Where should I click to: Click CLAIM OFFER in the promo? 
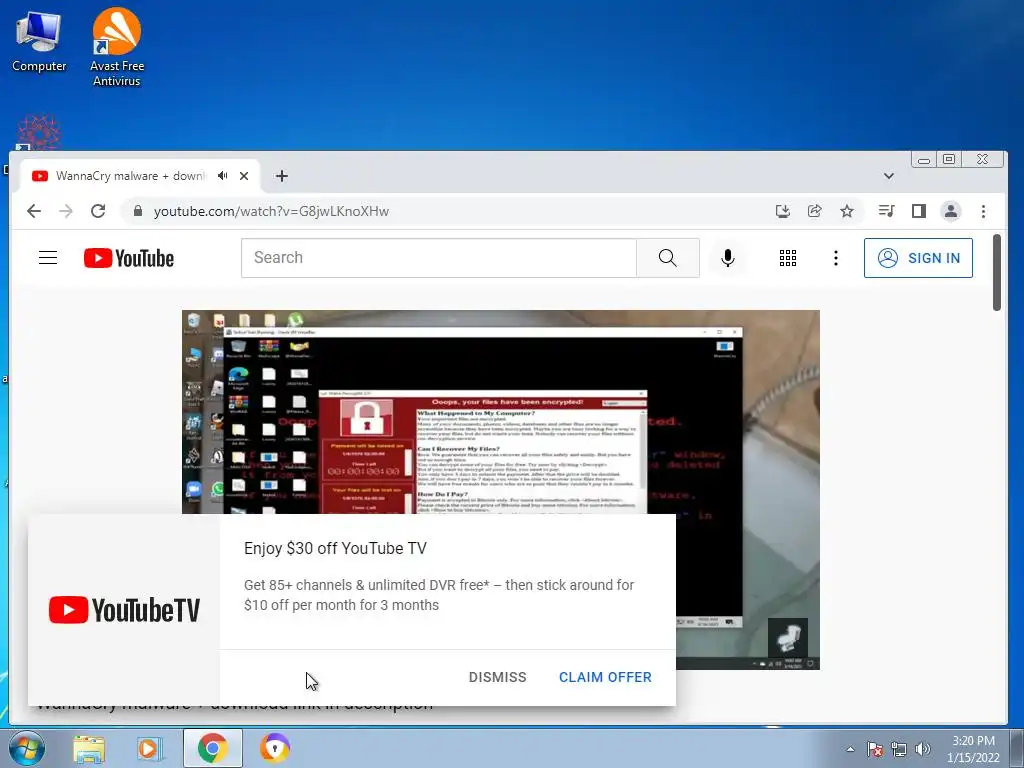(605, 677)
